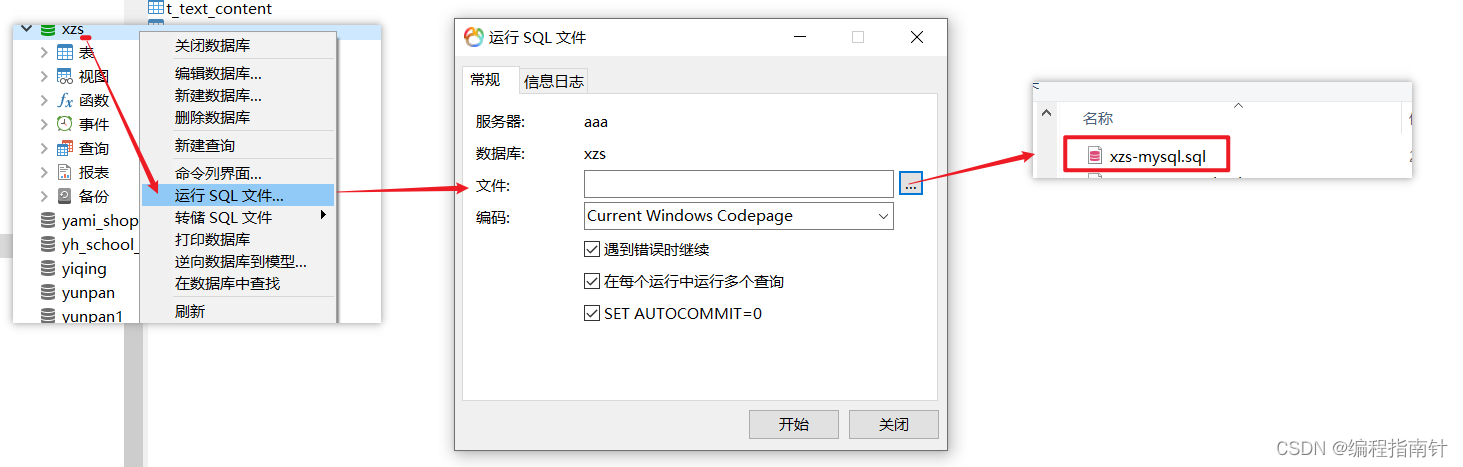The height and width of the screenshot is (467, 1463).
Task: Click the Backup (备份) node icon
Action: pos(65,196)
